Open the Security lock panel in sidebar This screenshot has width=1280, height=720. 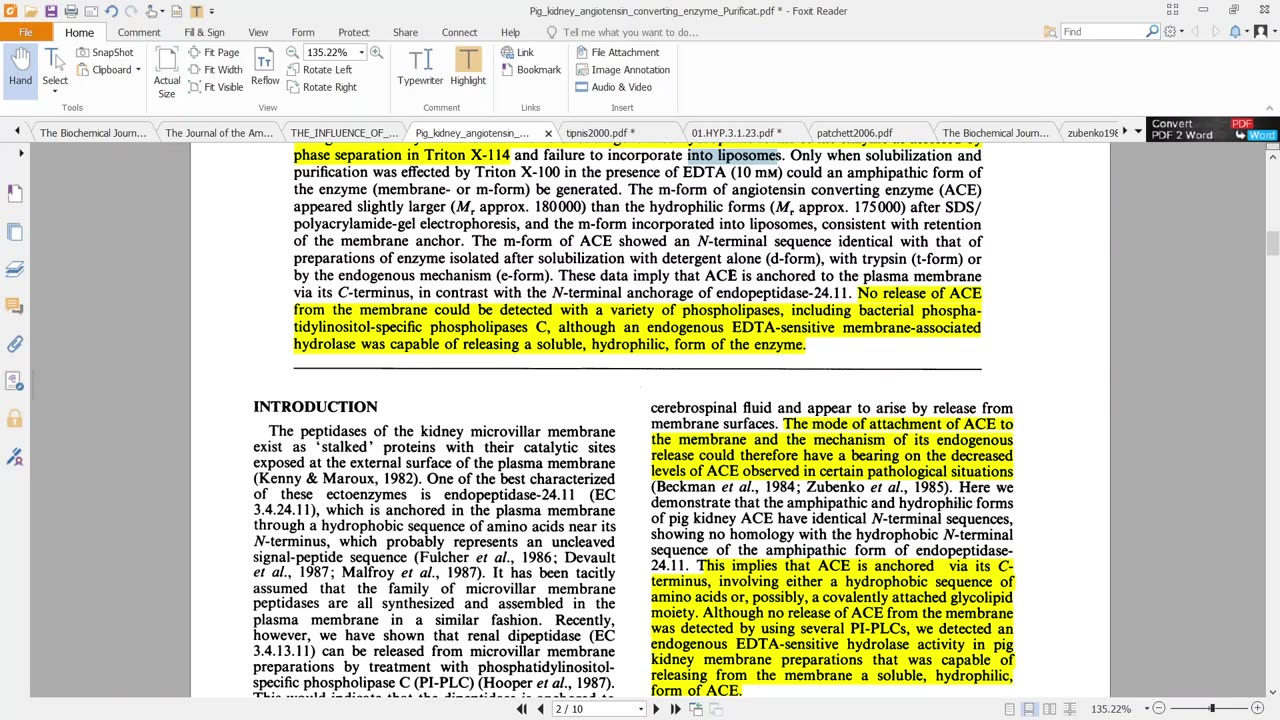(15, 419)
